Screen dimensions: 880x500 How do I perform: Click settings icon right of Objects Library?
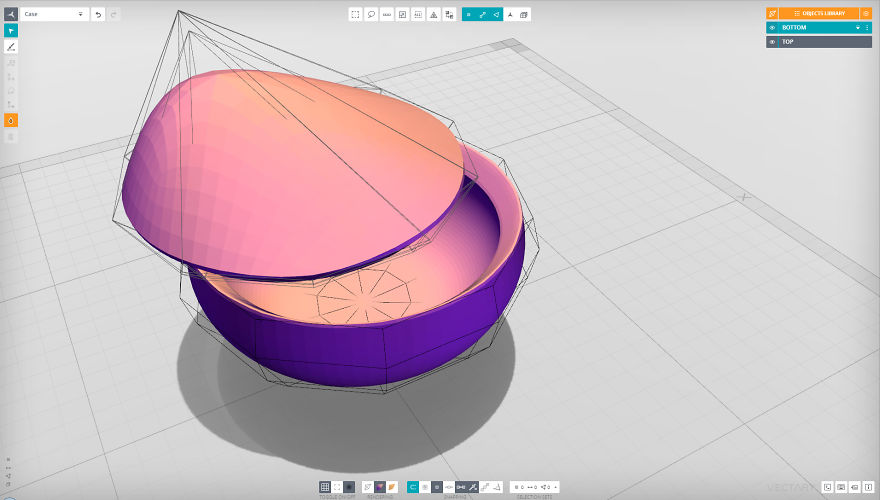pos(866,13)
